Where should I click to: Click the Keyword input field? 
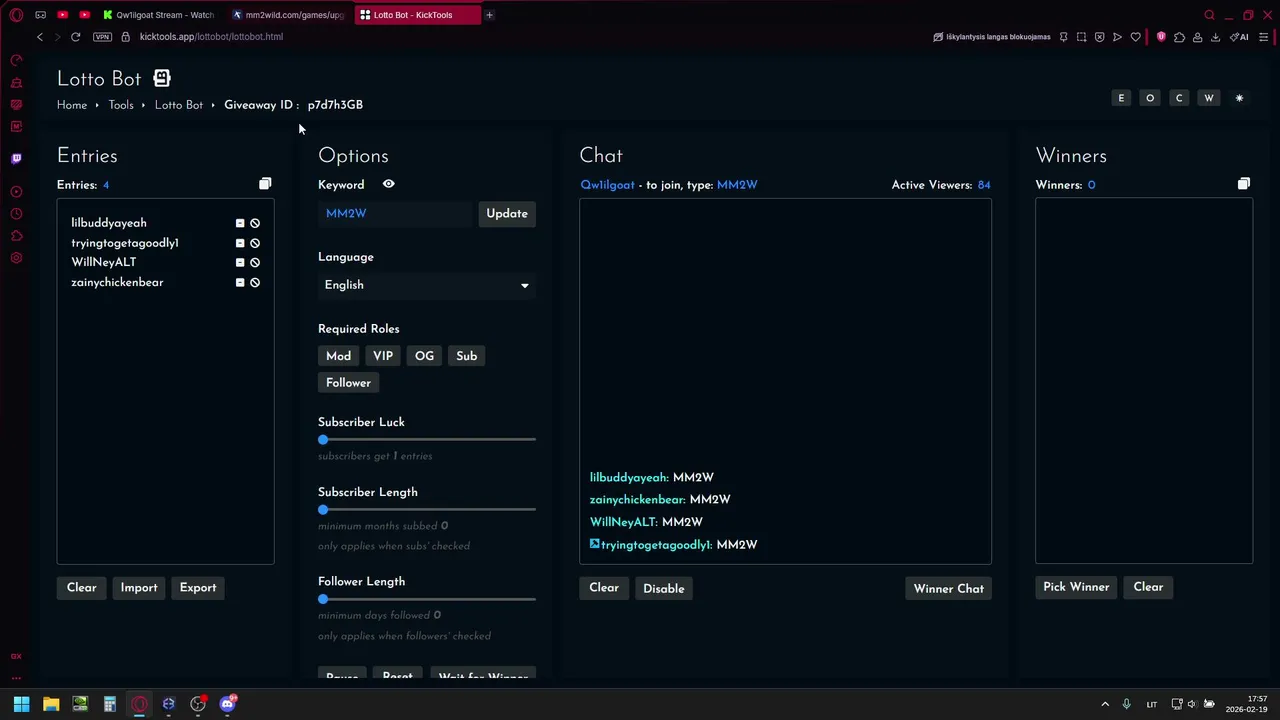[396, 214]
